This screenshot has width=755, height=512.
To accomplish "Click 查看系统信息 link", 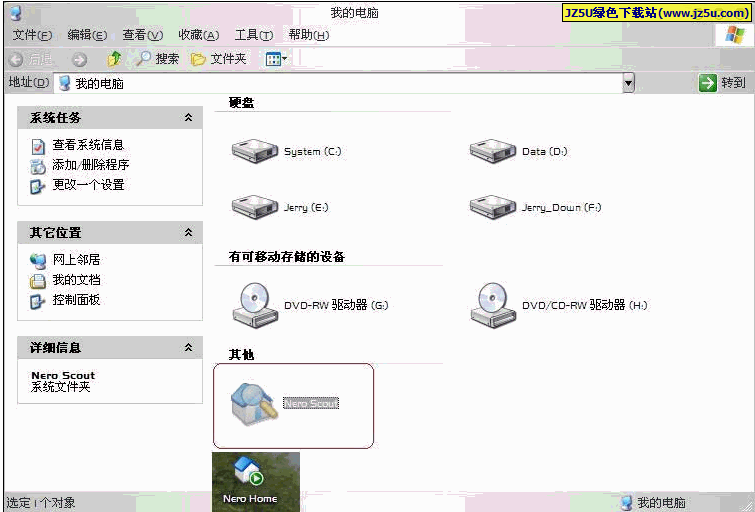I will pyautogui.click(x=88, y=145).
